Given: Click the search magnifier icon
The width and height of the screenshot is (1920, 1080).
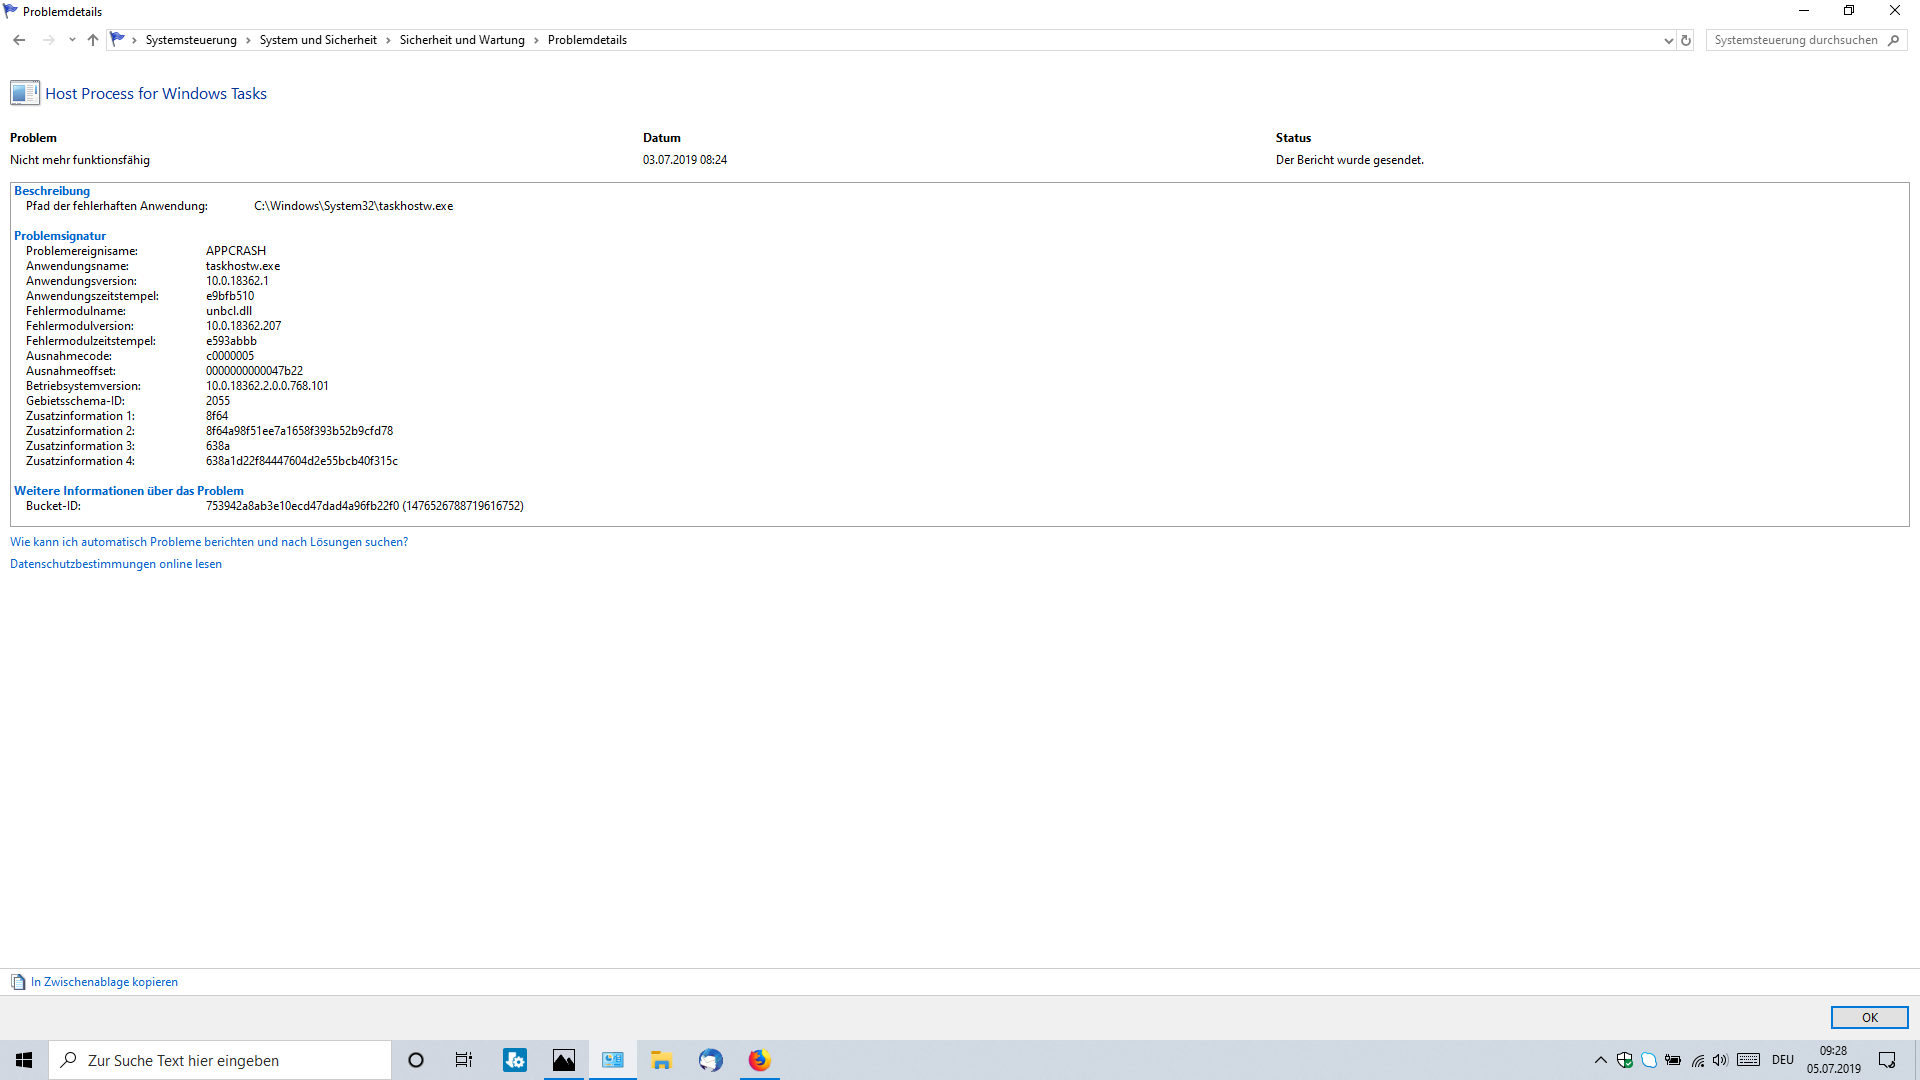Looking at the screenshot, I should pos(1894,40).
